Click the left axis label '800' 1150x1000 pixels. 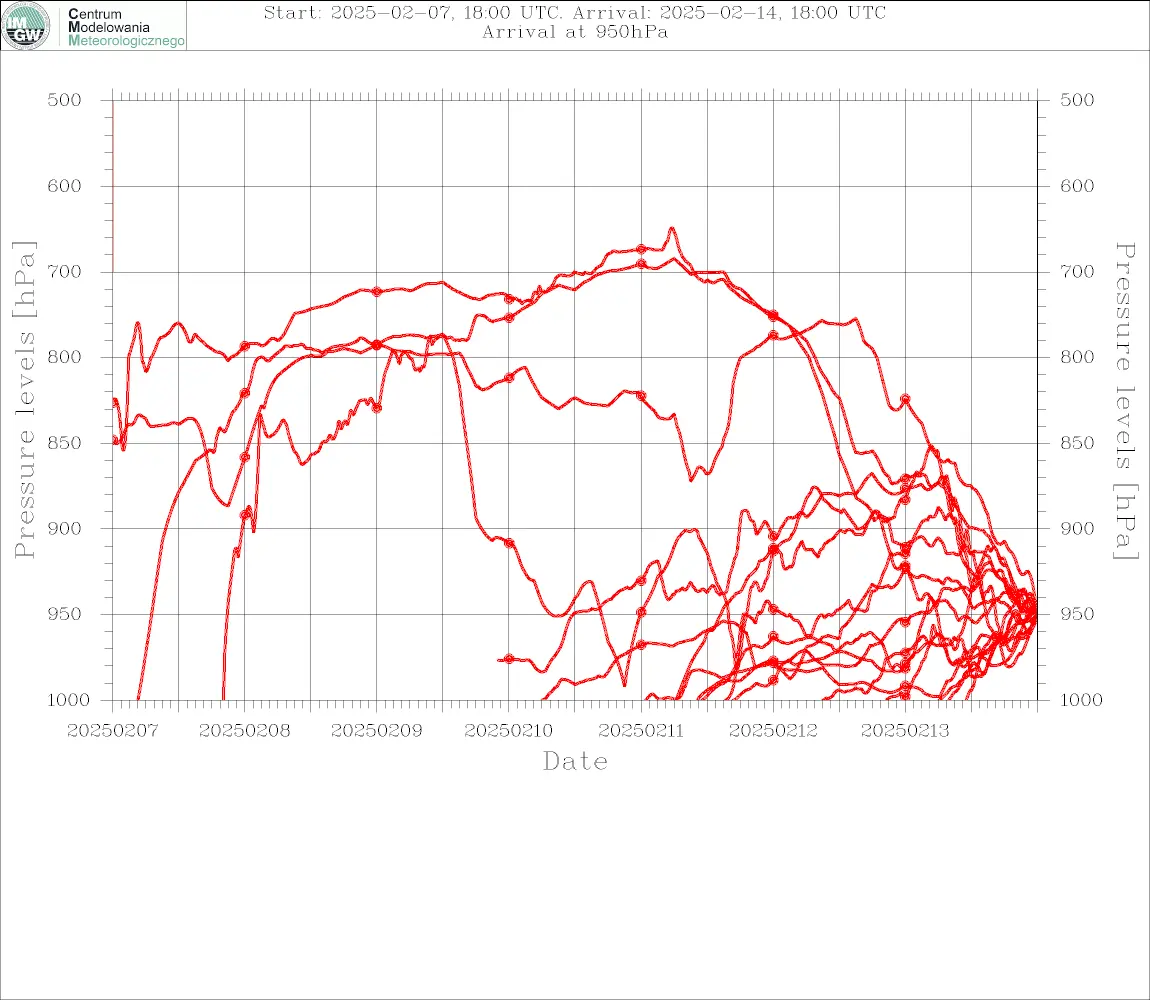[65, 357]
